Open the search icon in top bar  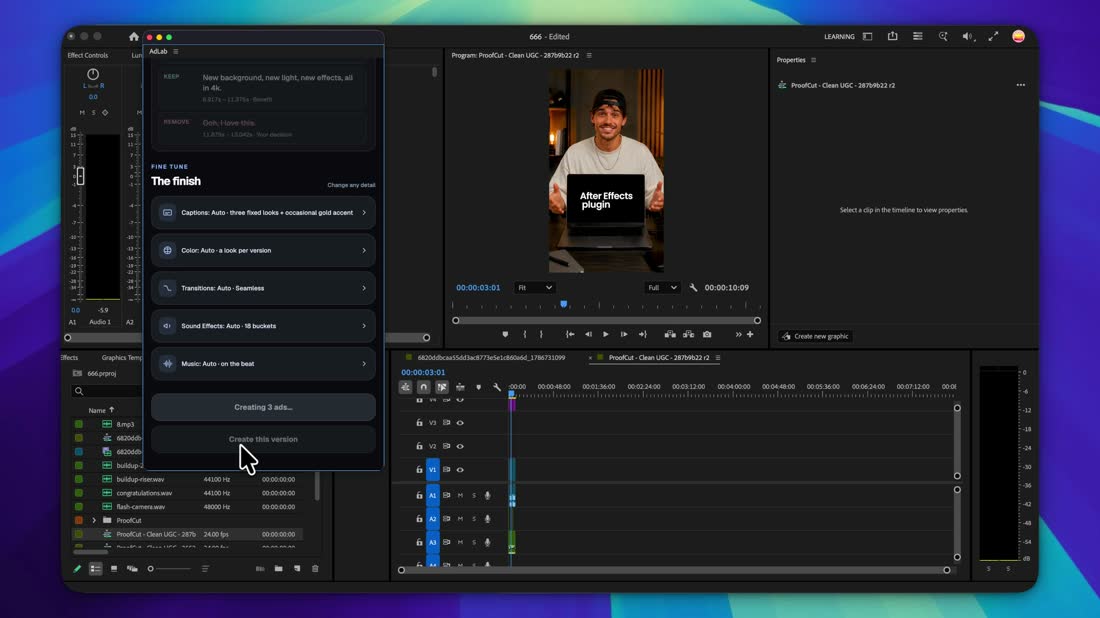943,36
